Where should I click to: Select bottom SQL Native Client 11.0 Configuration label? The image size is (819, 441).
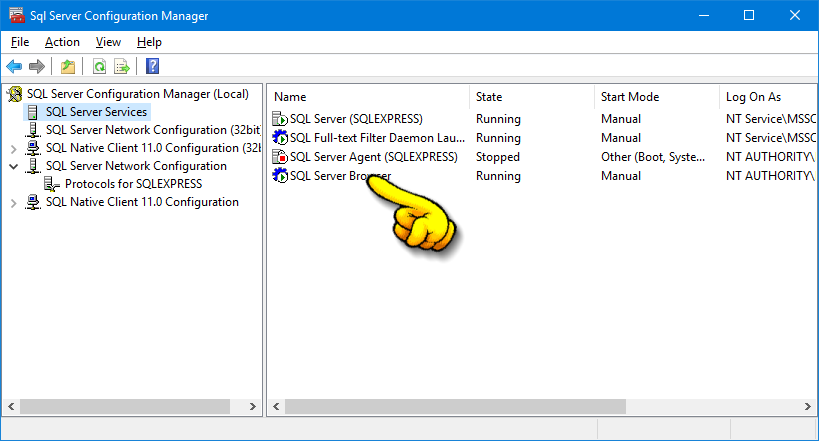(142, 202)
